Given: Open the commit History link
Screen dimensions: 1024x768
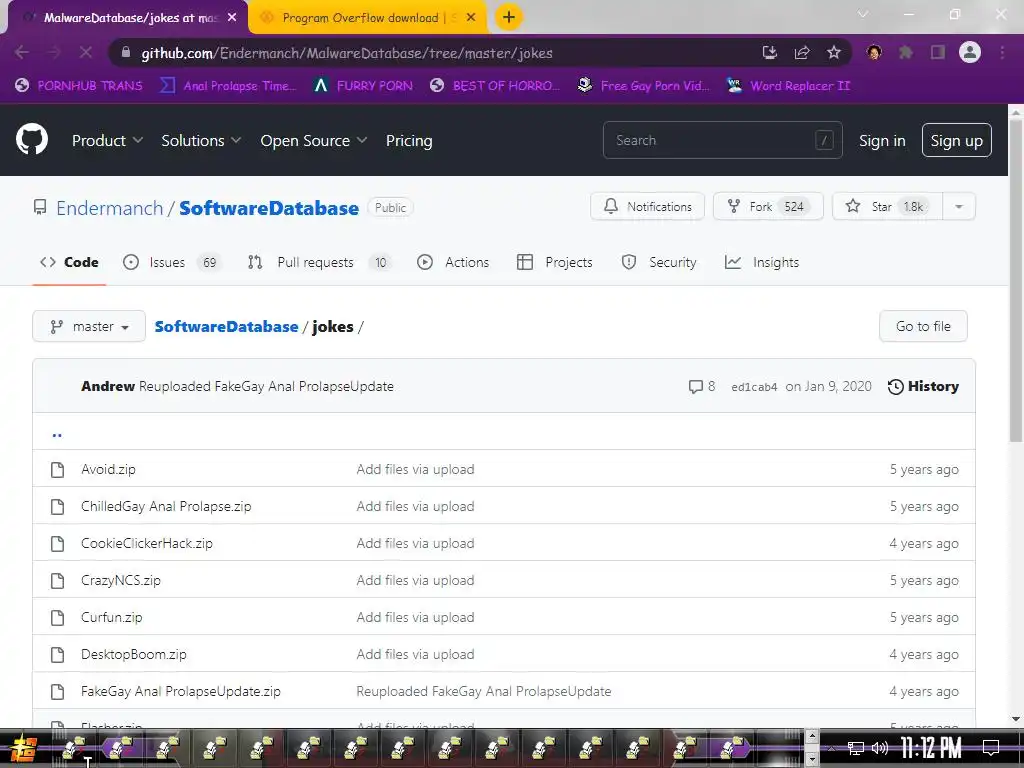Looking at the screenshot, I should click(923, 387).
